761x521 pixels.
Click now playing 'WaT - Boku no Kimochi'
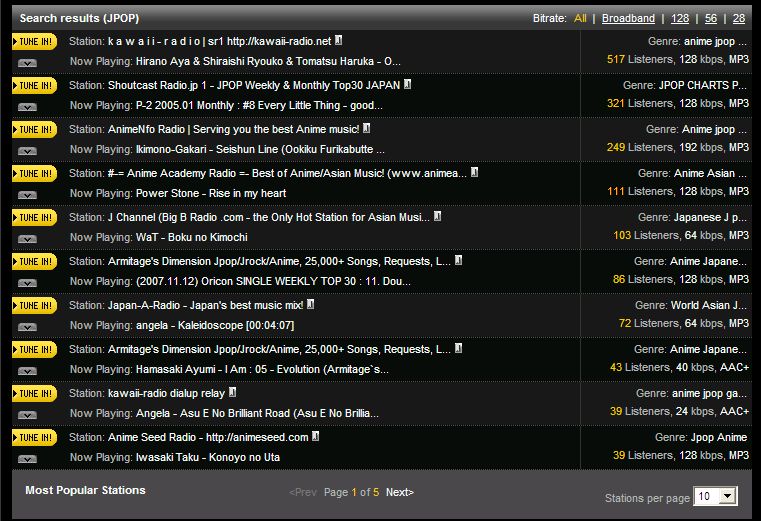(192, 237)
